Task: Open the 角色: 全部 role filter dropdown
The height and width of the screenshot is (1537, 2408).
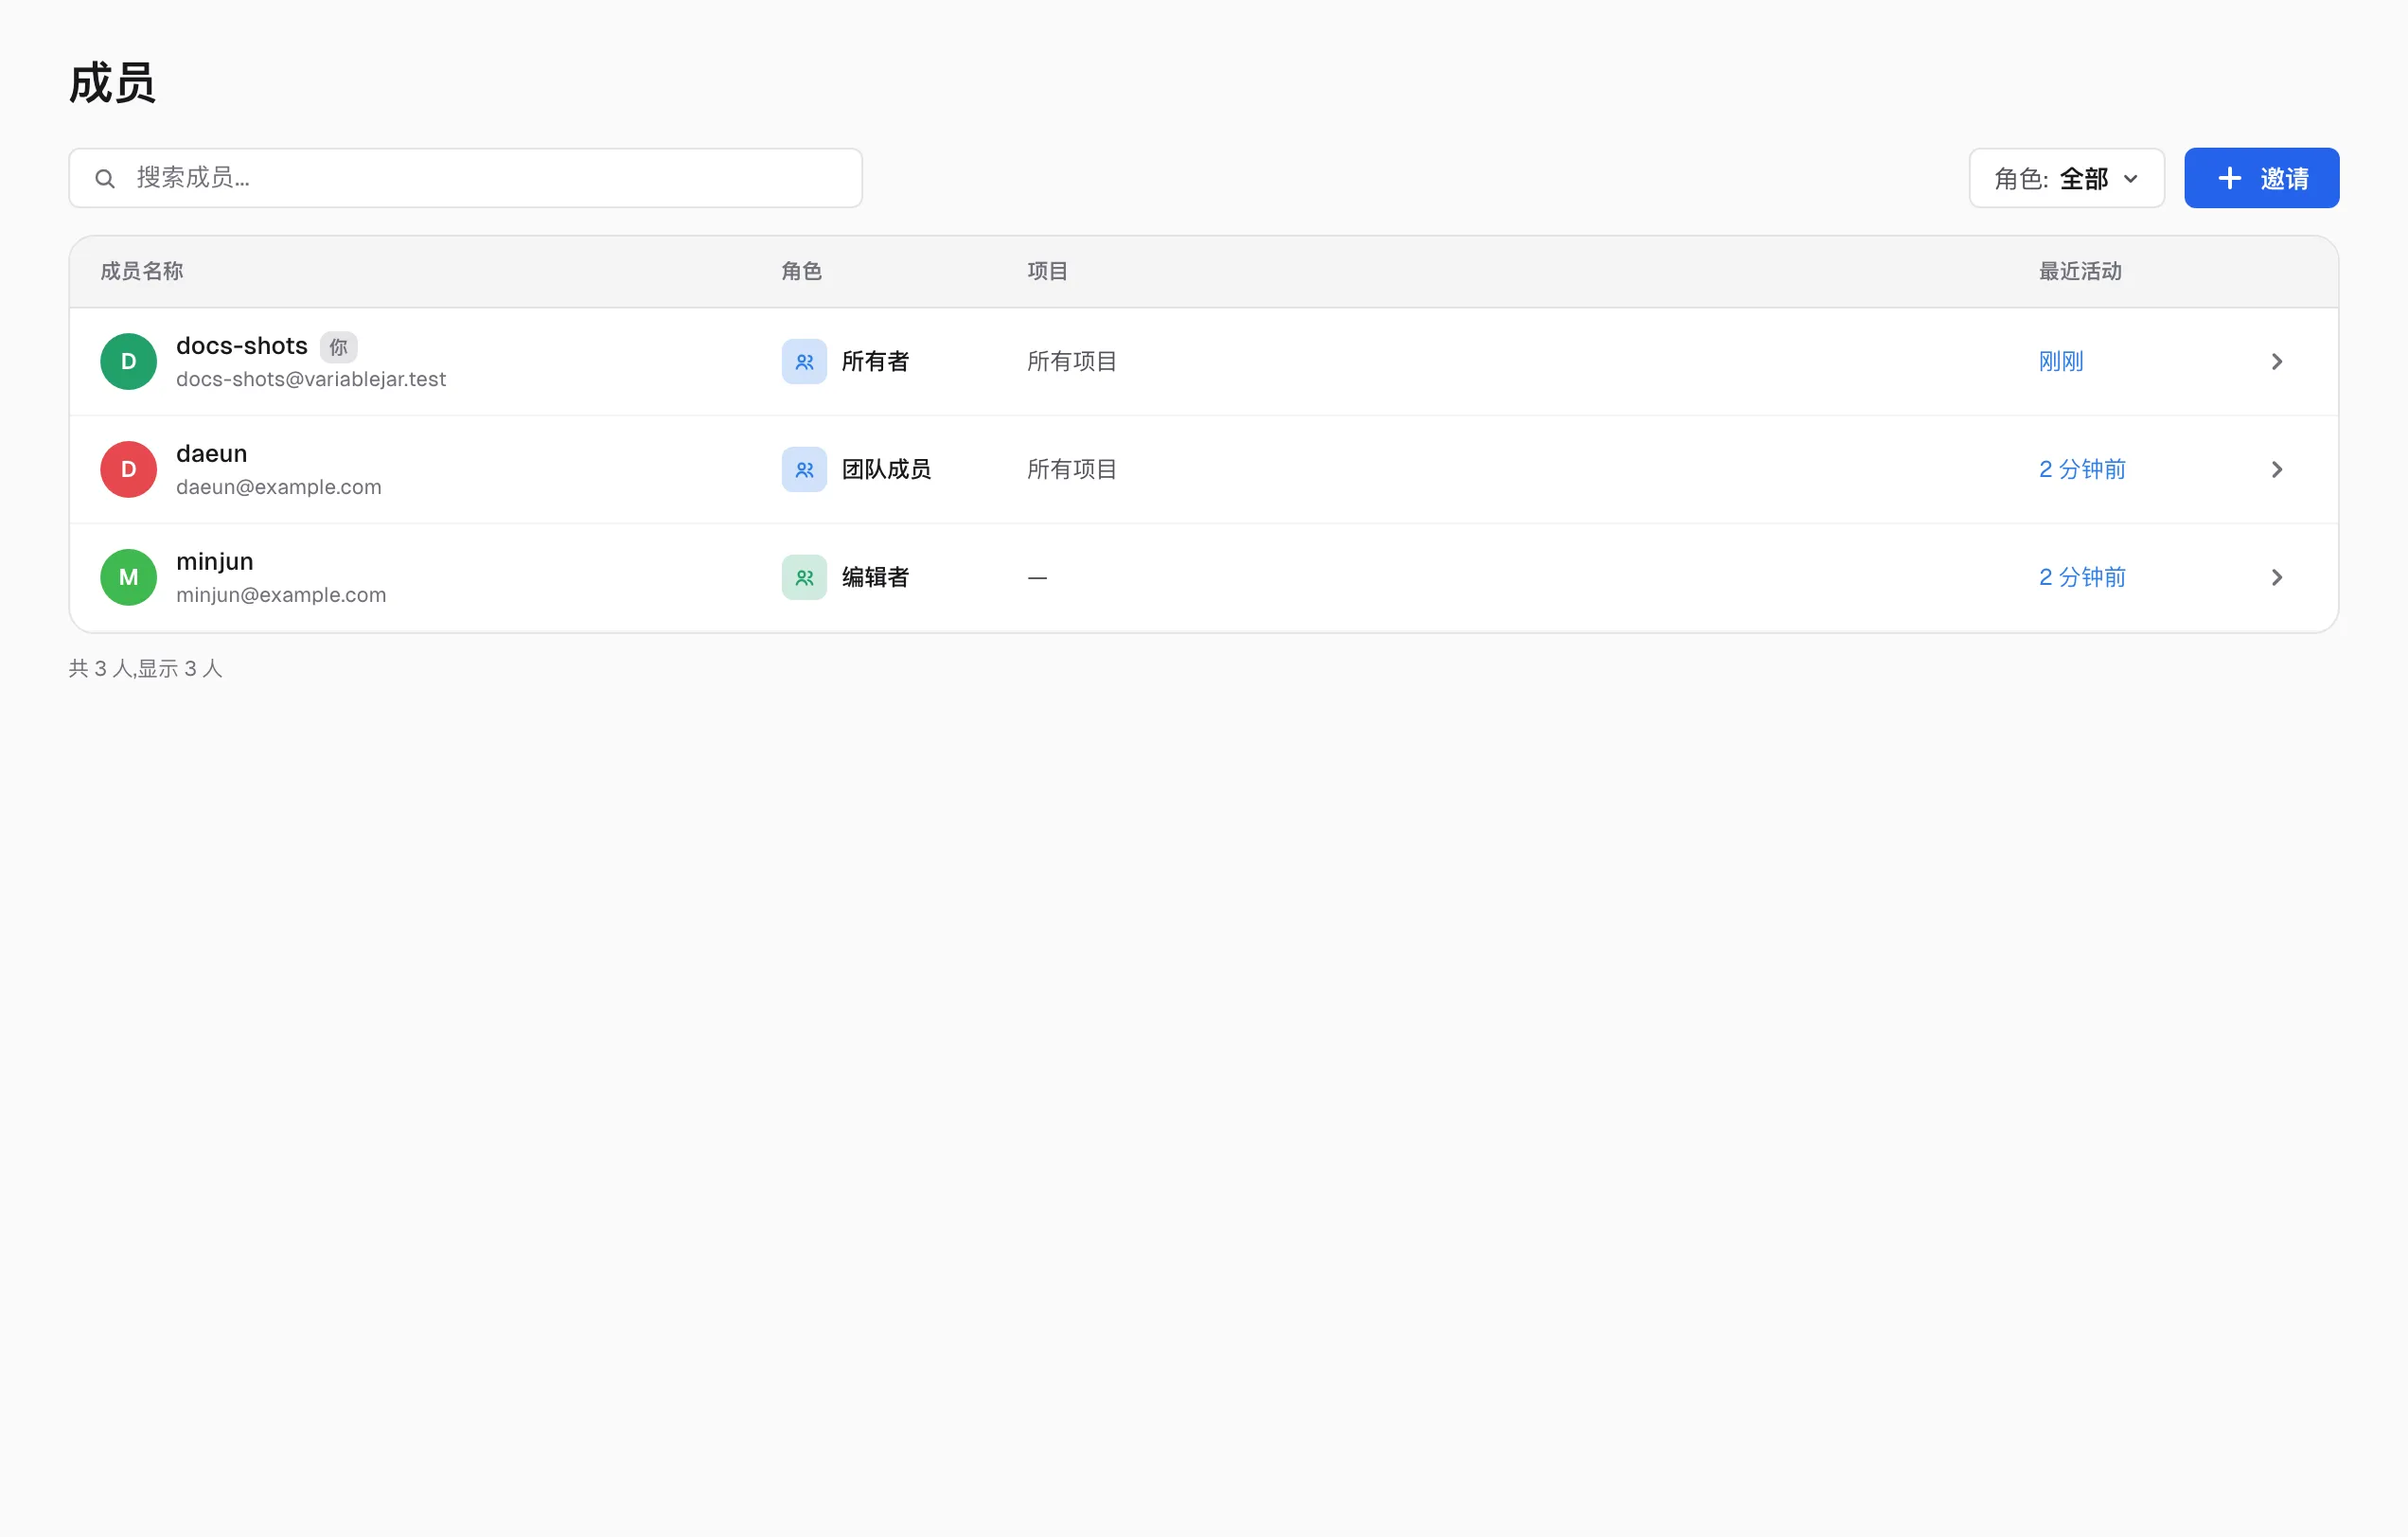Action: point(2066,178)
